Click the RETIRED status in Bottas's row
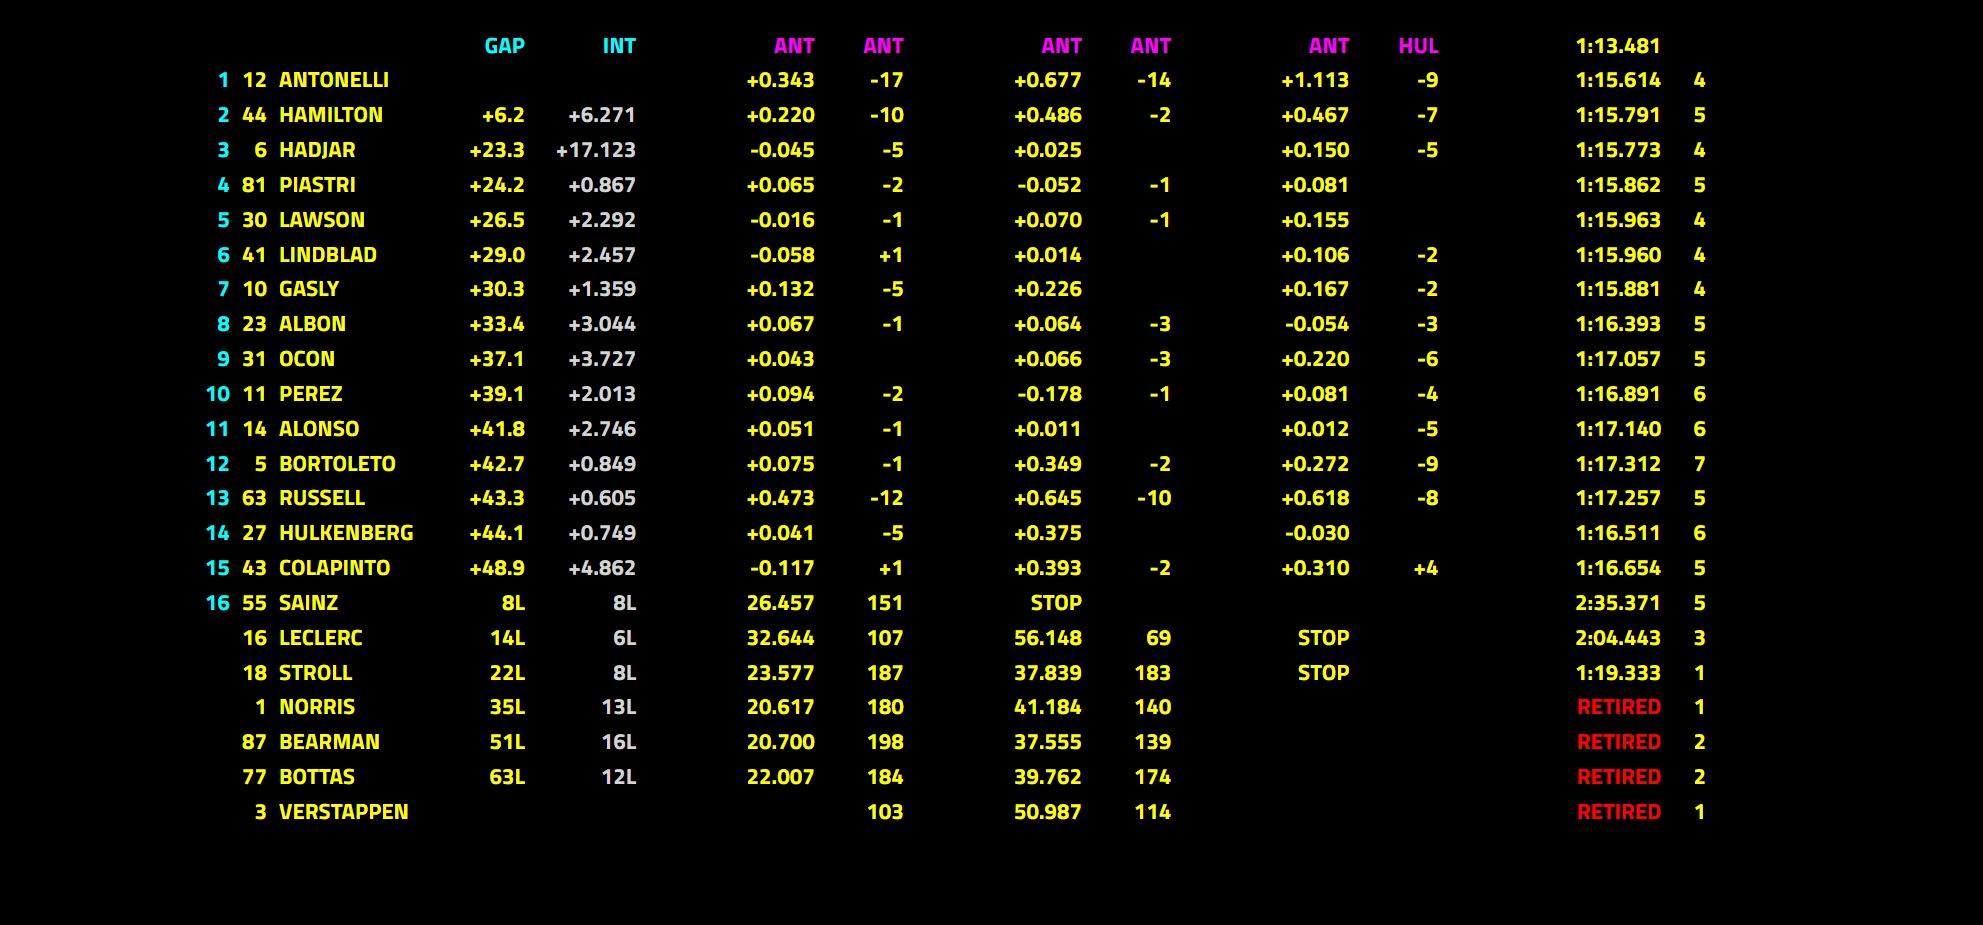1983x925 pixels. [x=1619, y=777]
